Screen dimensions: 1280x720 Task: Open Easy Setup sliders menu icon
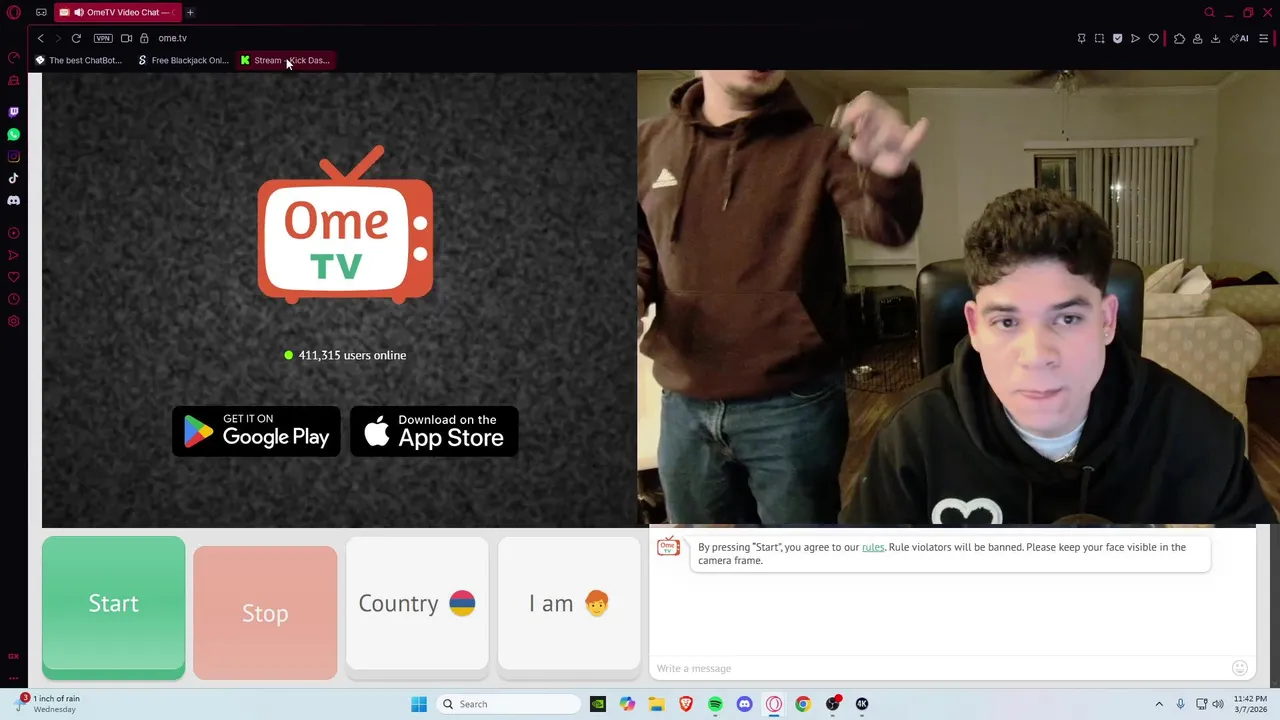coord(1263,38)
